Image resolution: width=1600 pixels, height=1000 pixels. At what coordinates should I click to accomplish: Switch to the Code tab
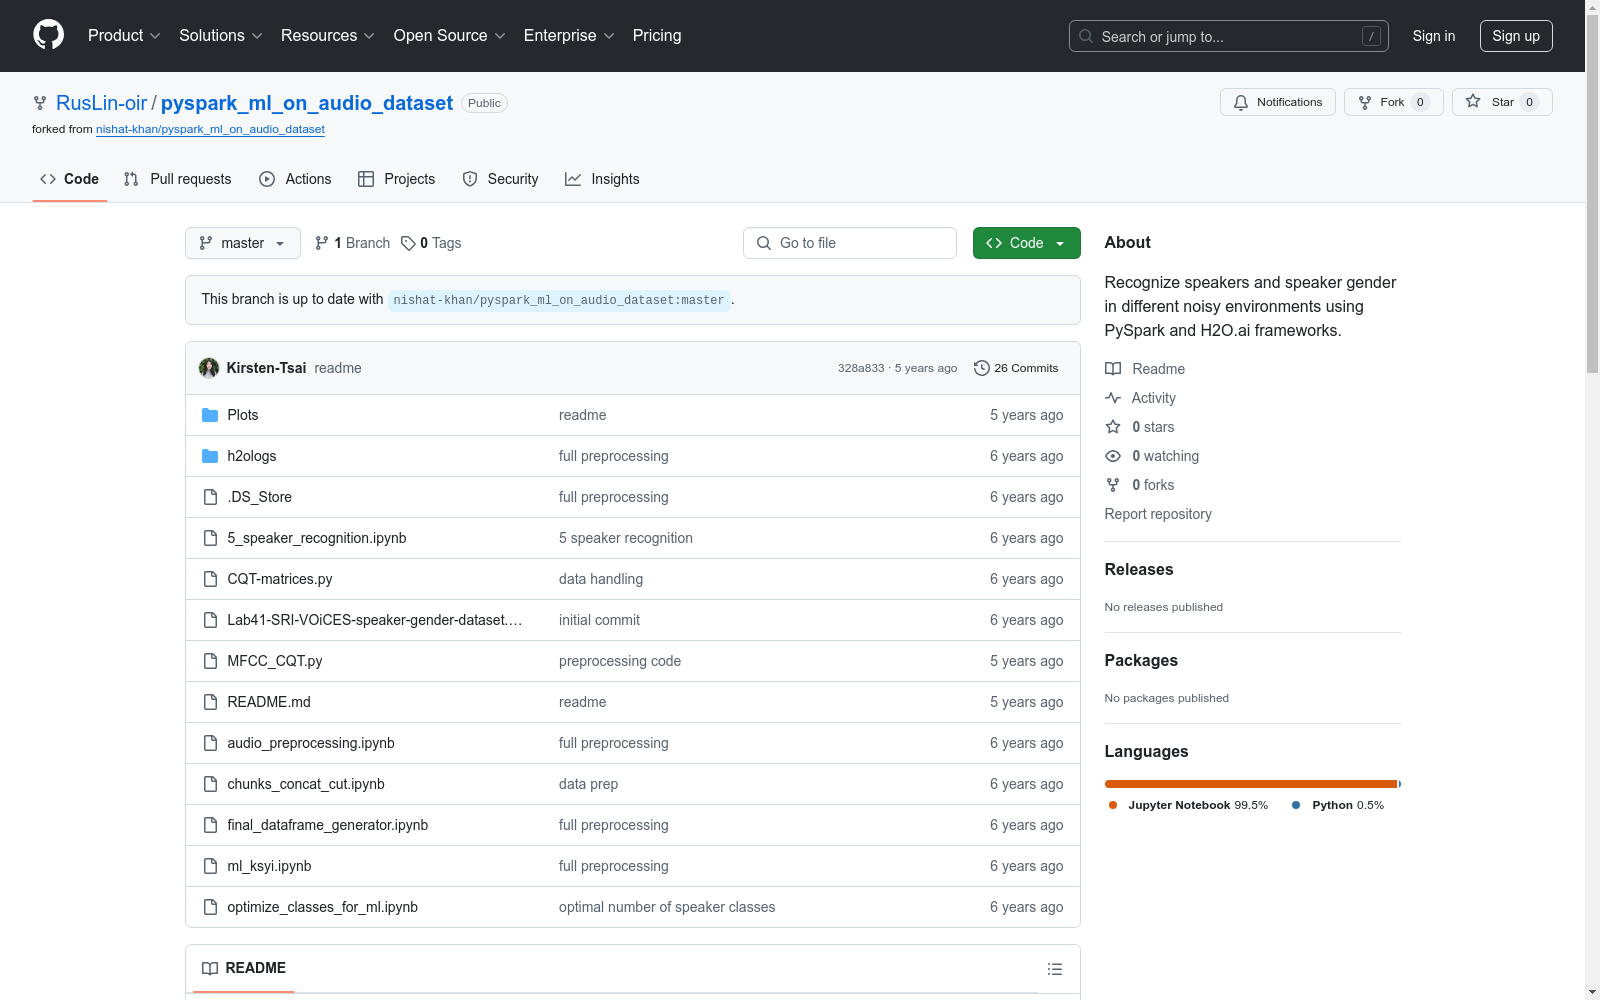[70, 179]
